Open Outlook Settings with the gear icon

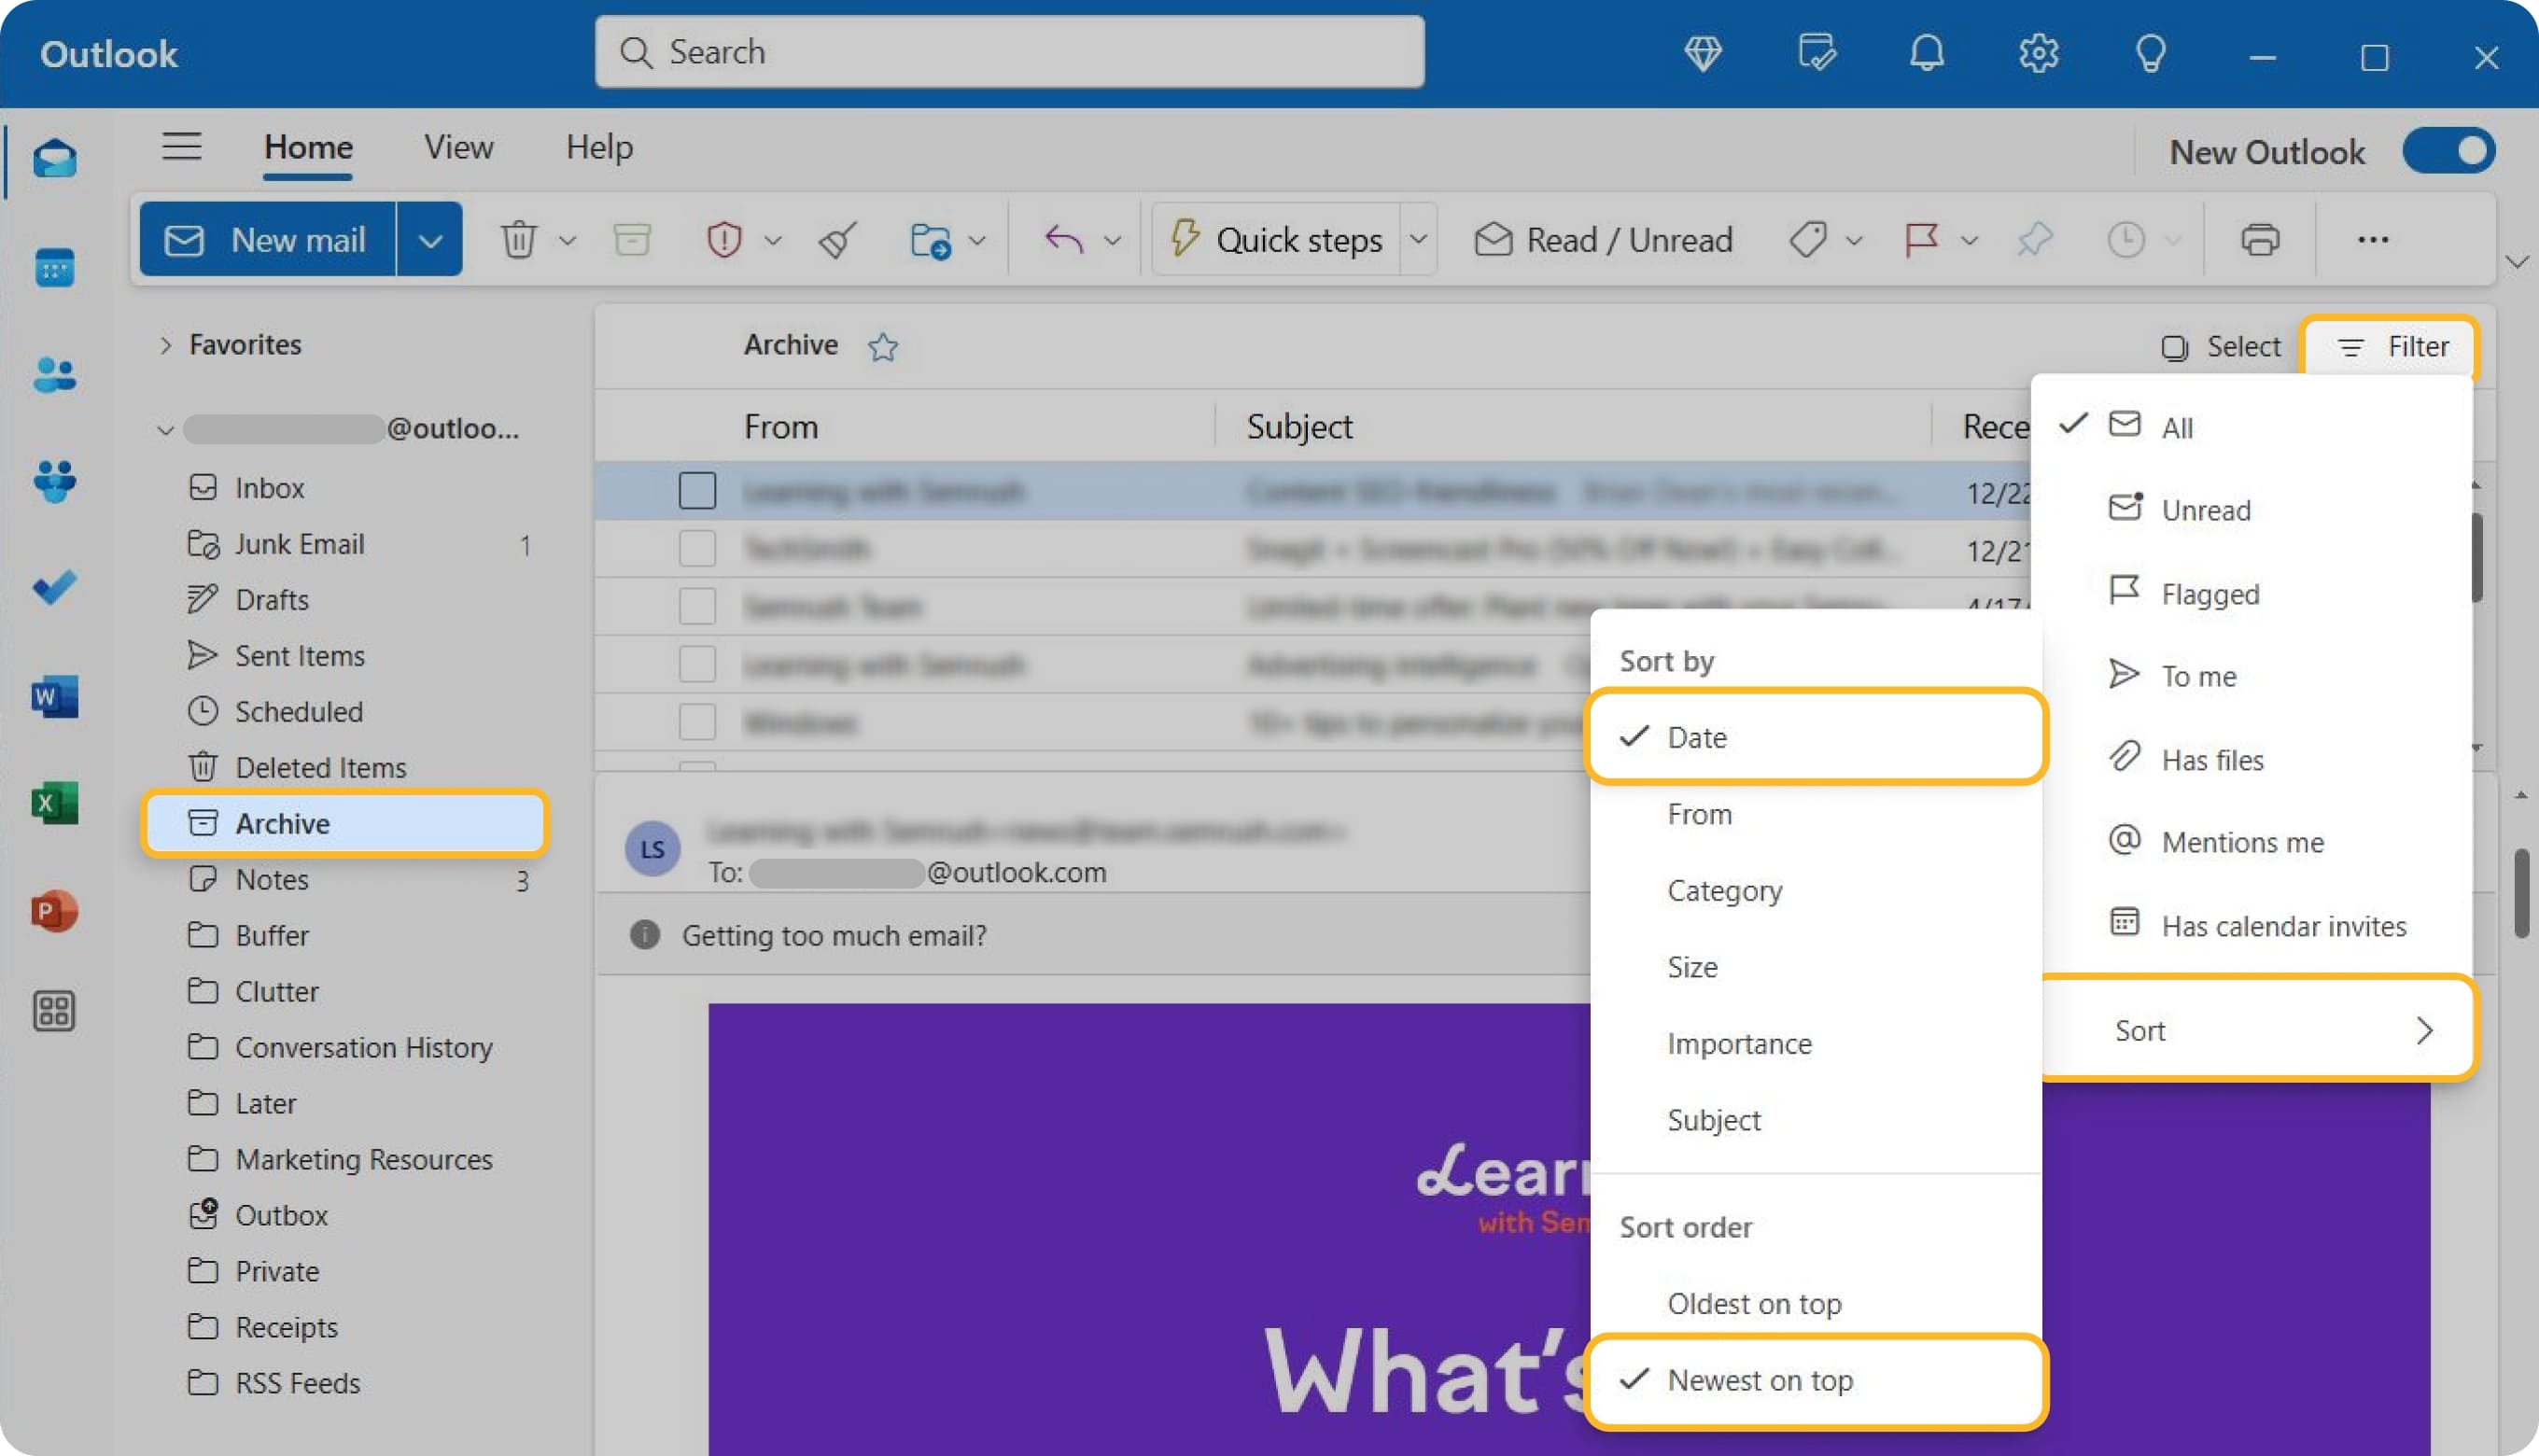tap(2038, 53)
